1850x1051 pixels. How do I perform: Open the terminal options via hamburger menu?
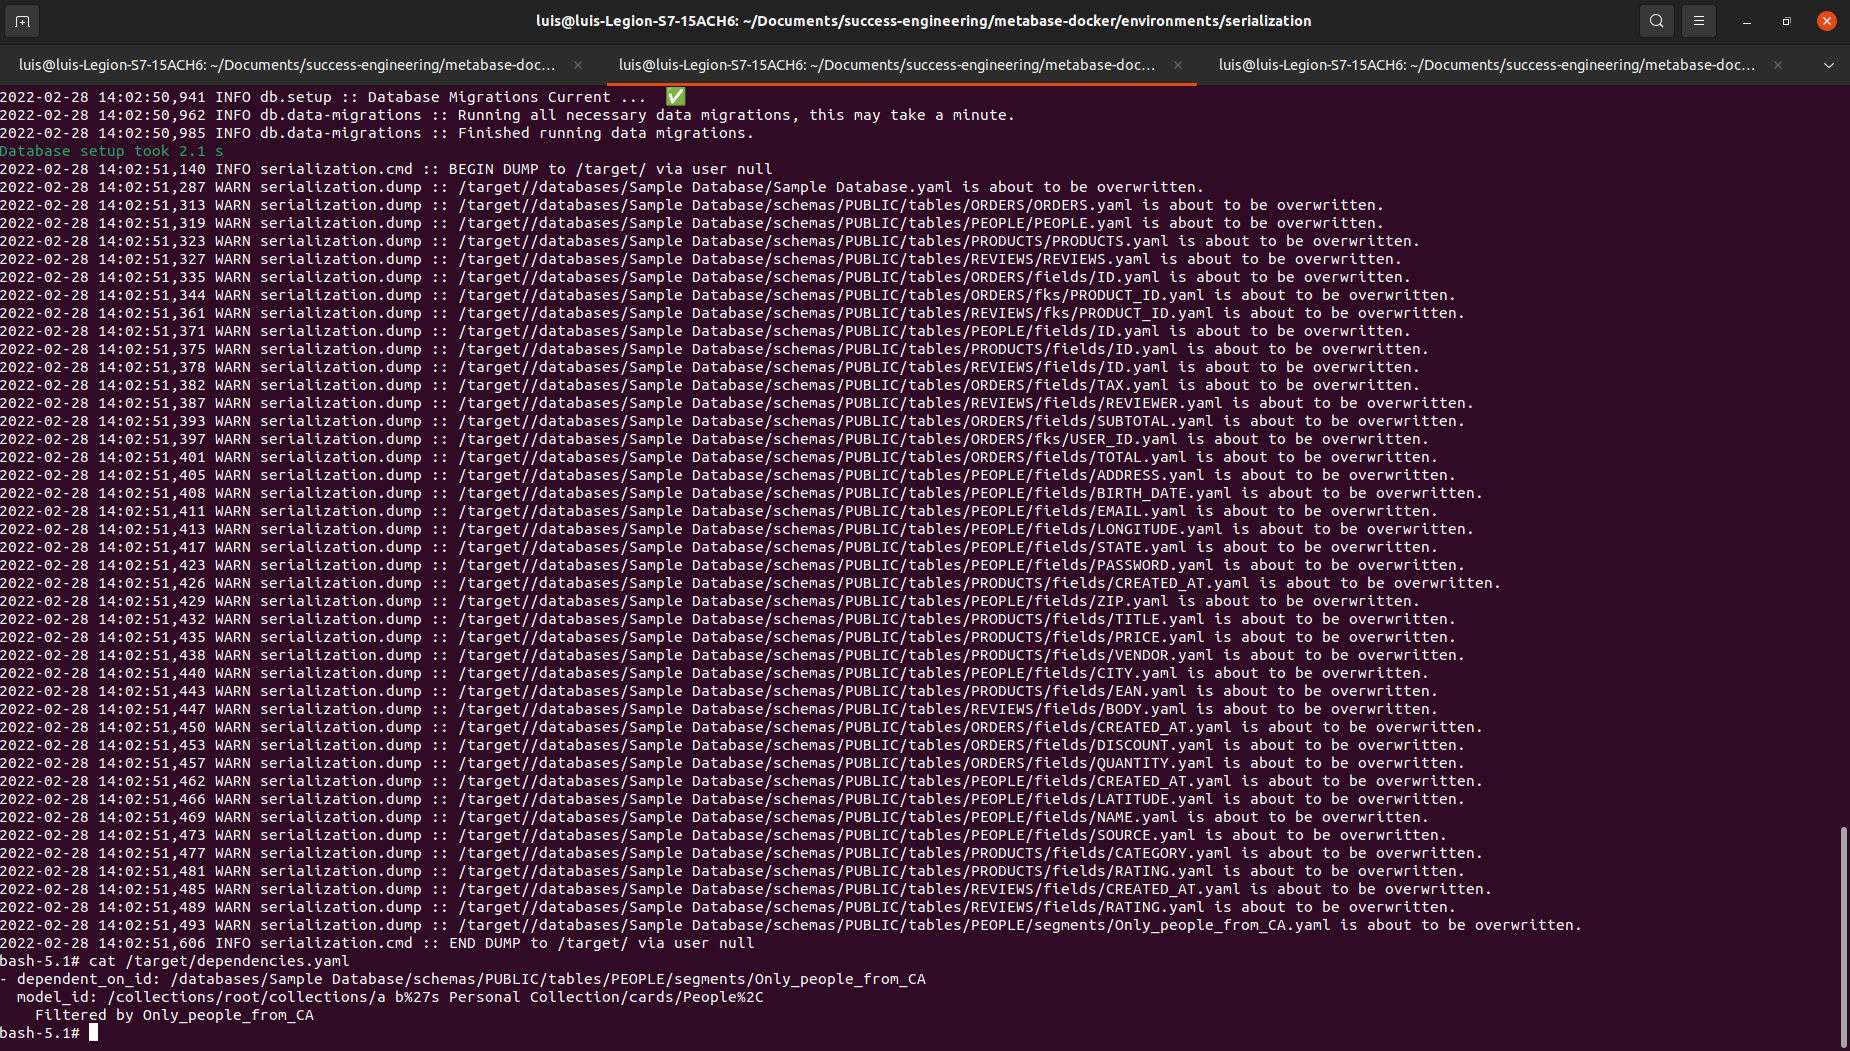click(x=1698, y=20)
